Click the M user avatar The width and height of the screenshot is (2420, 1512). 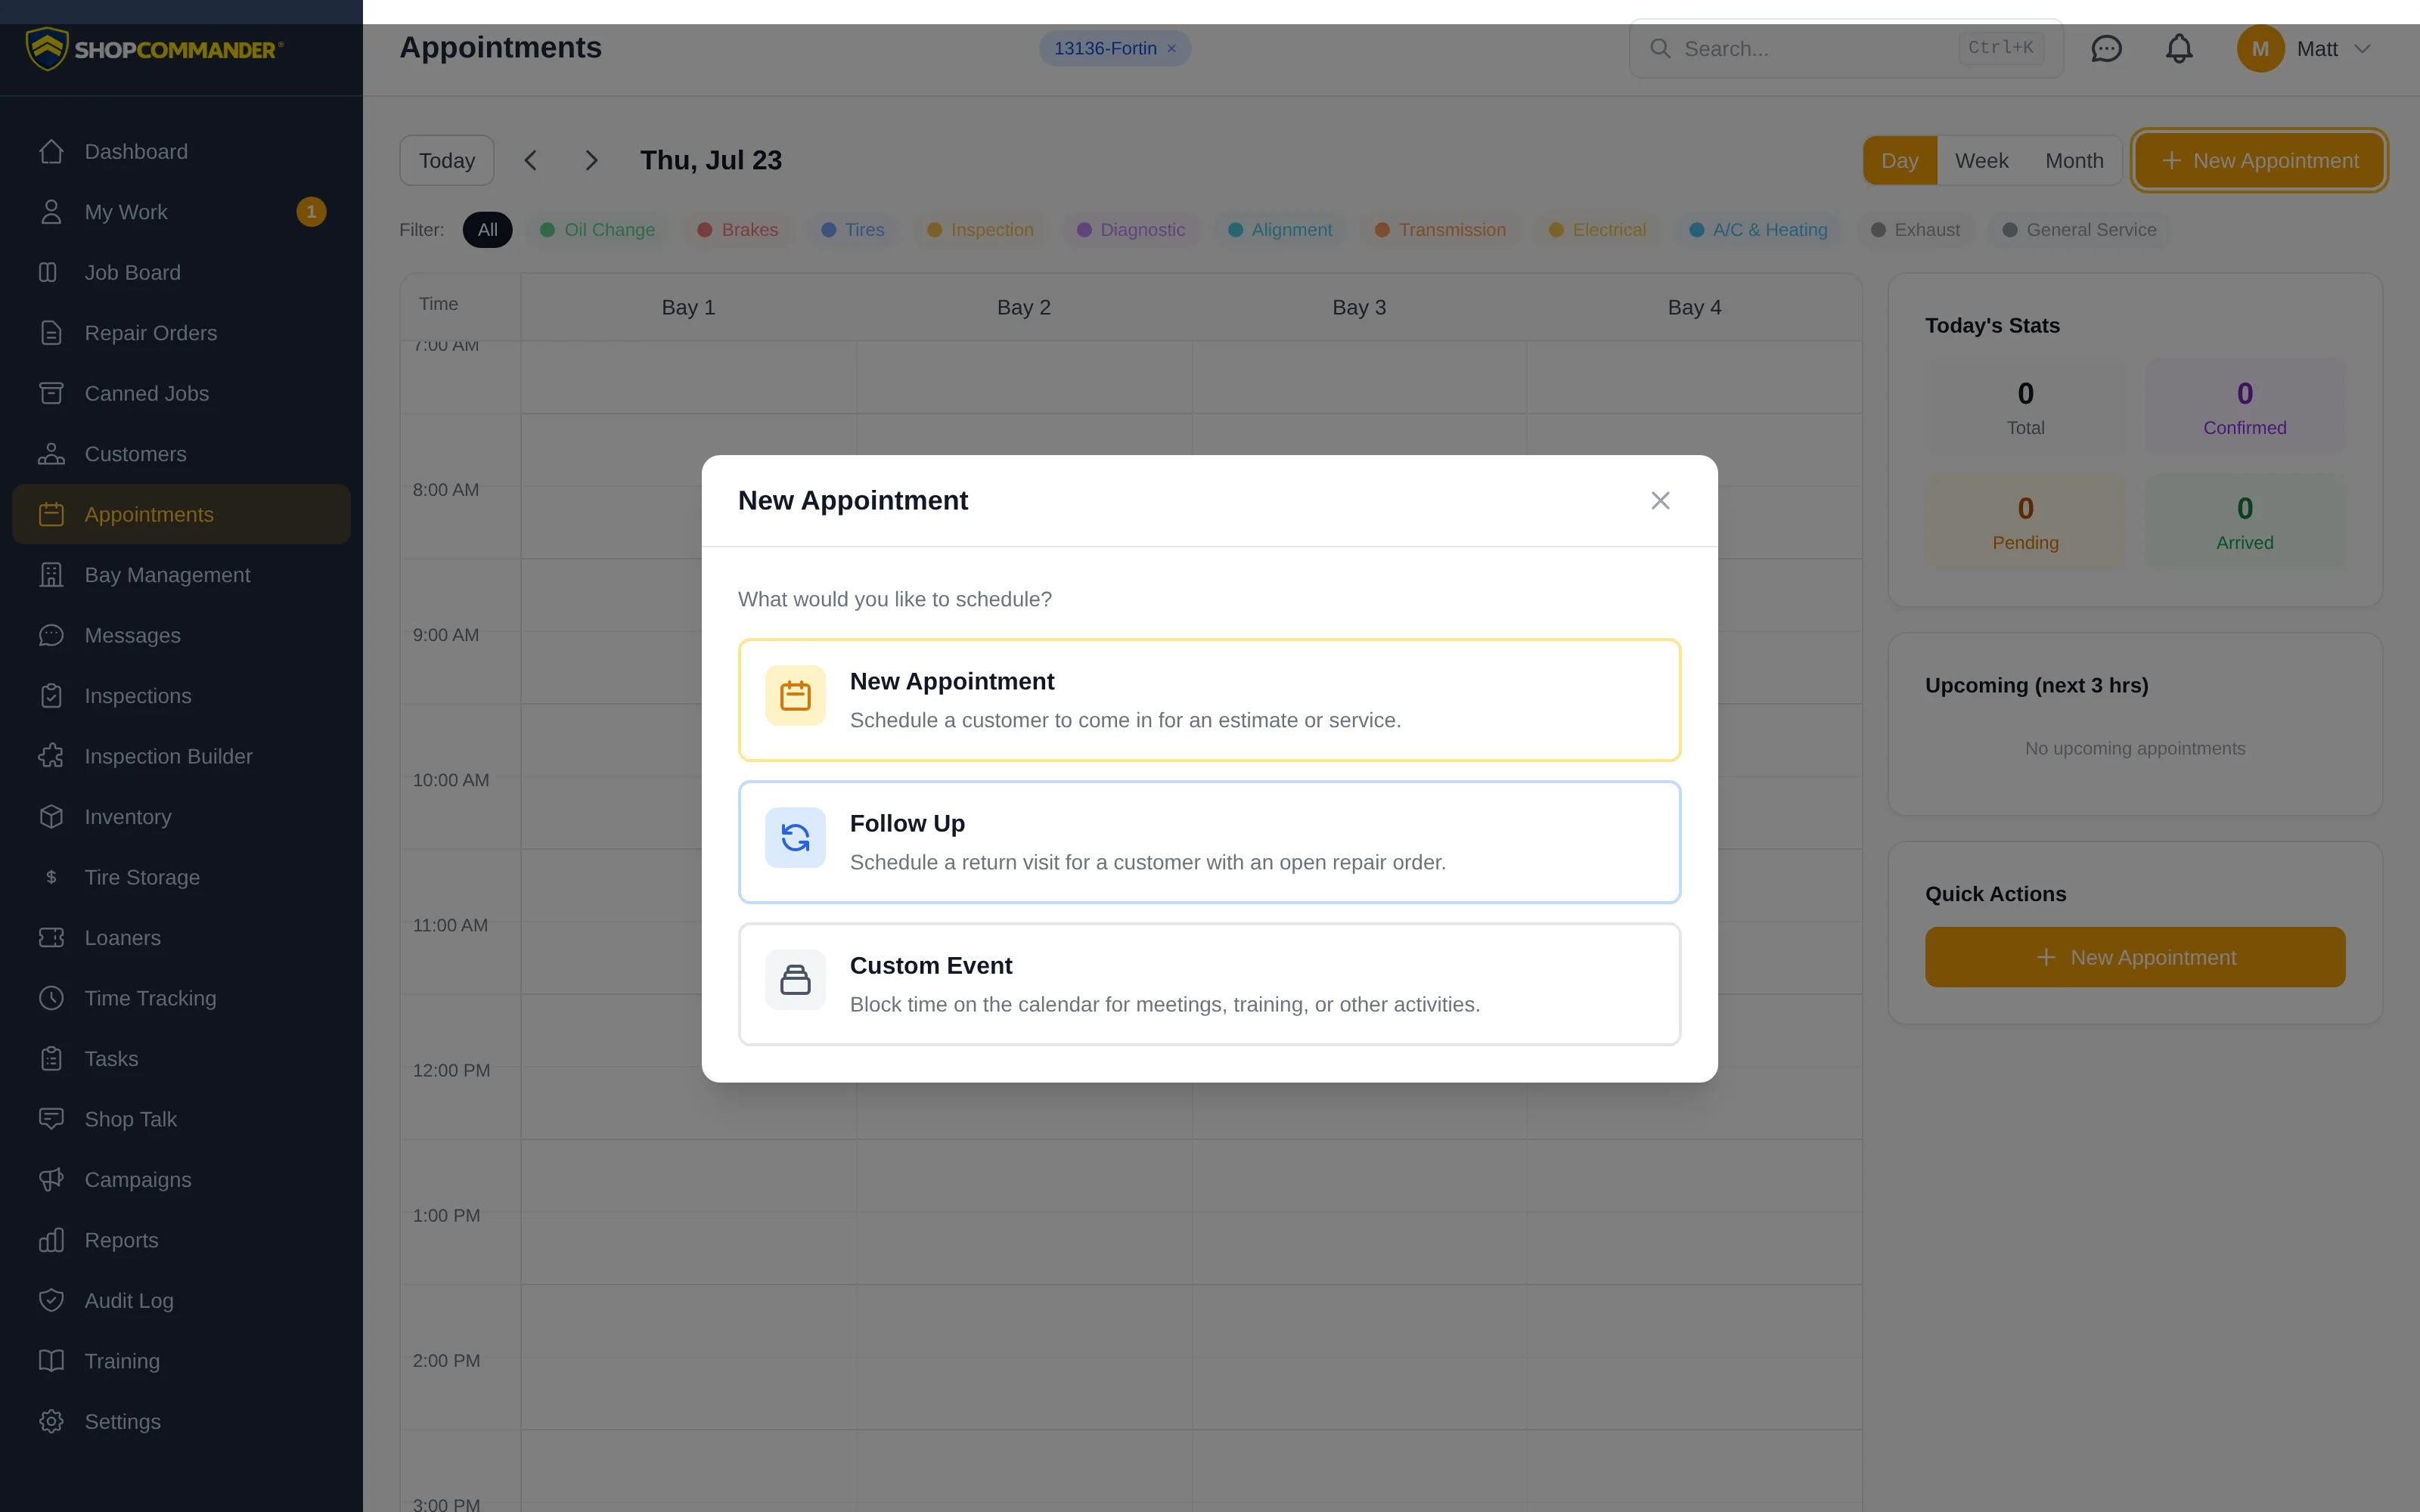pos(2260,48)
